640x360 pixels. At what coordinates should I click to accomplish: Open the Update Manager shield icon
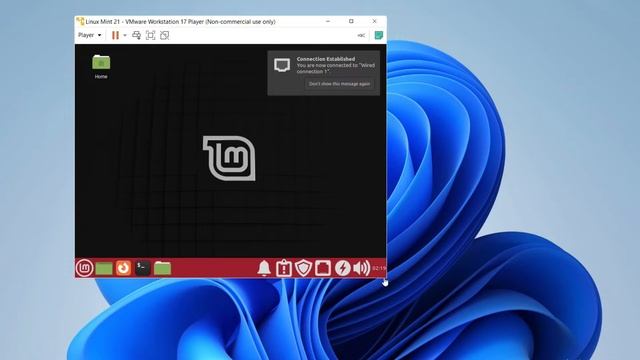coord(303,268)
